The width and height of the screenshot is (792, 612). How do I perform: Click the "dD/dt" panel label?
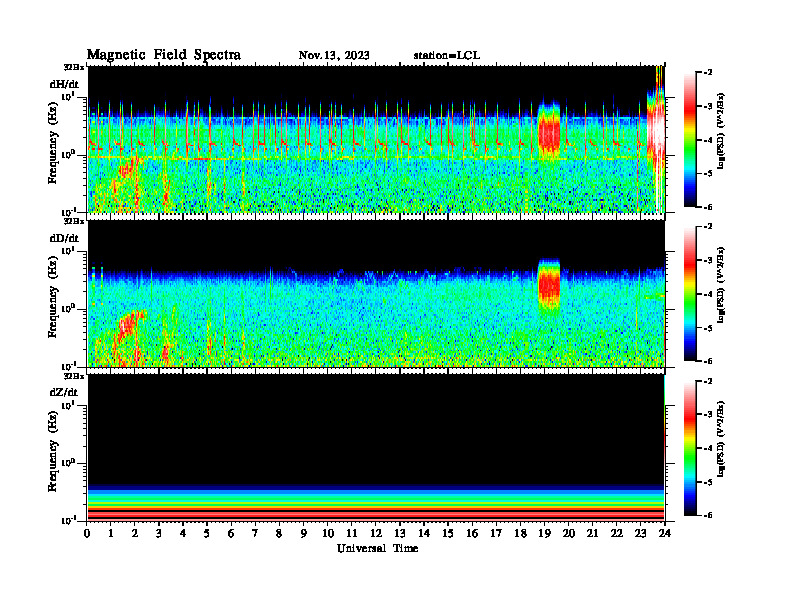(64, 238)
